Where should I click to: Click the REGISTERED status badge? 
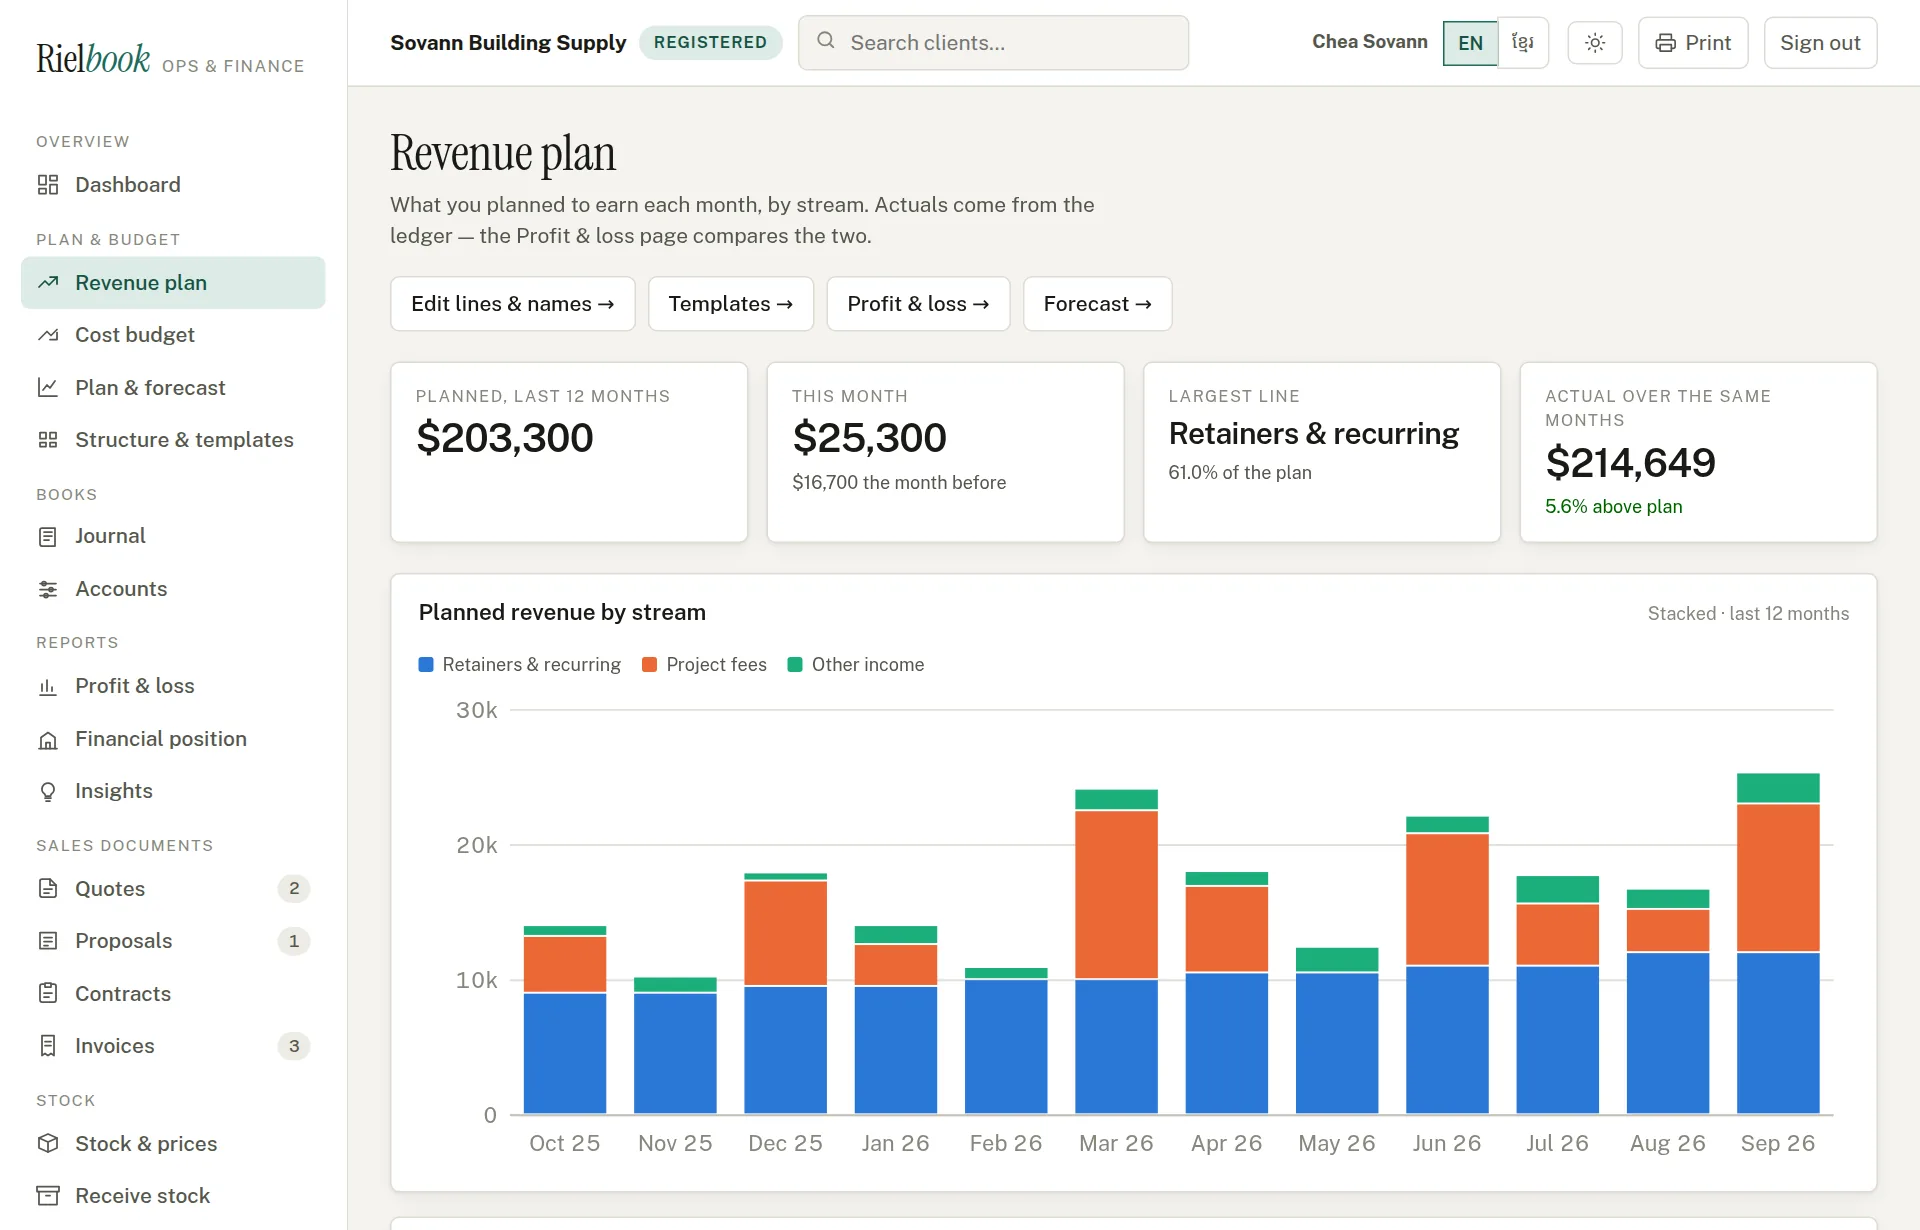click(x=710, y=43)
